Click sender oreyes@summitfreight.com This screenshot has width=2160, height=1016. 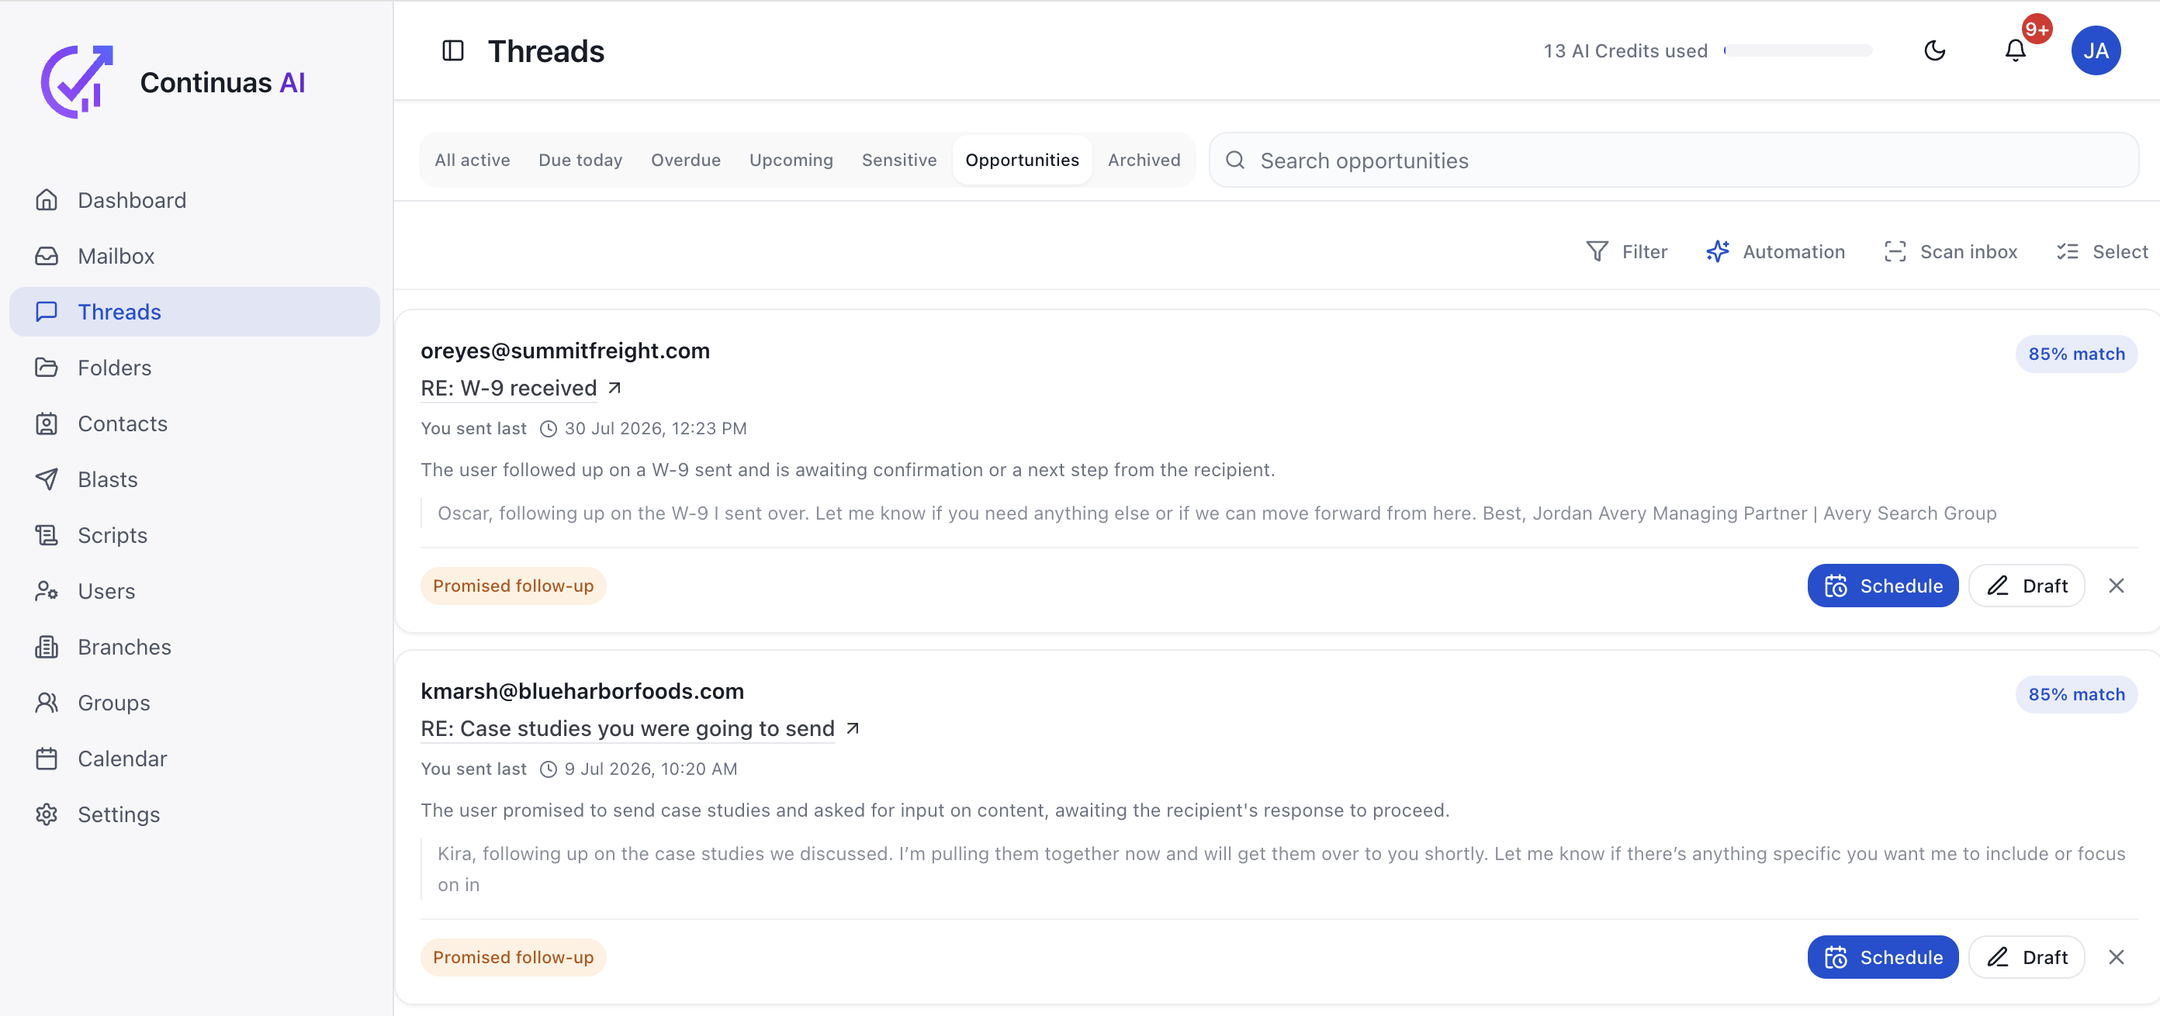click(x=565, y=351)
